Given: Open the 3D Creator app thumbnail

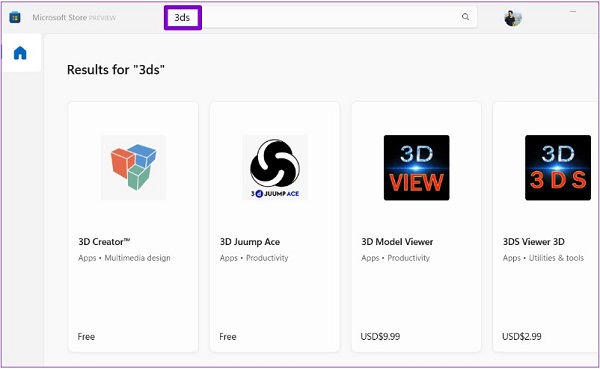Looking at the screenshot, I should pos(134,167).
